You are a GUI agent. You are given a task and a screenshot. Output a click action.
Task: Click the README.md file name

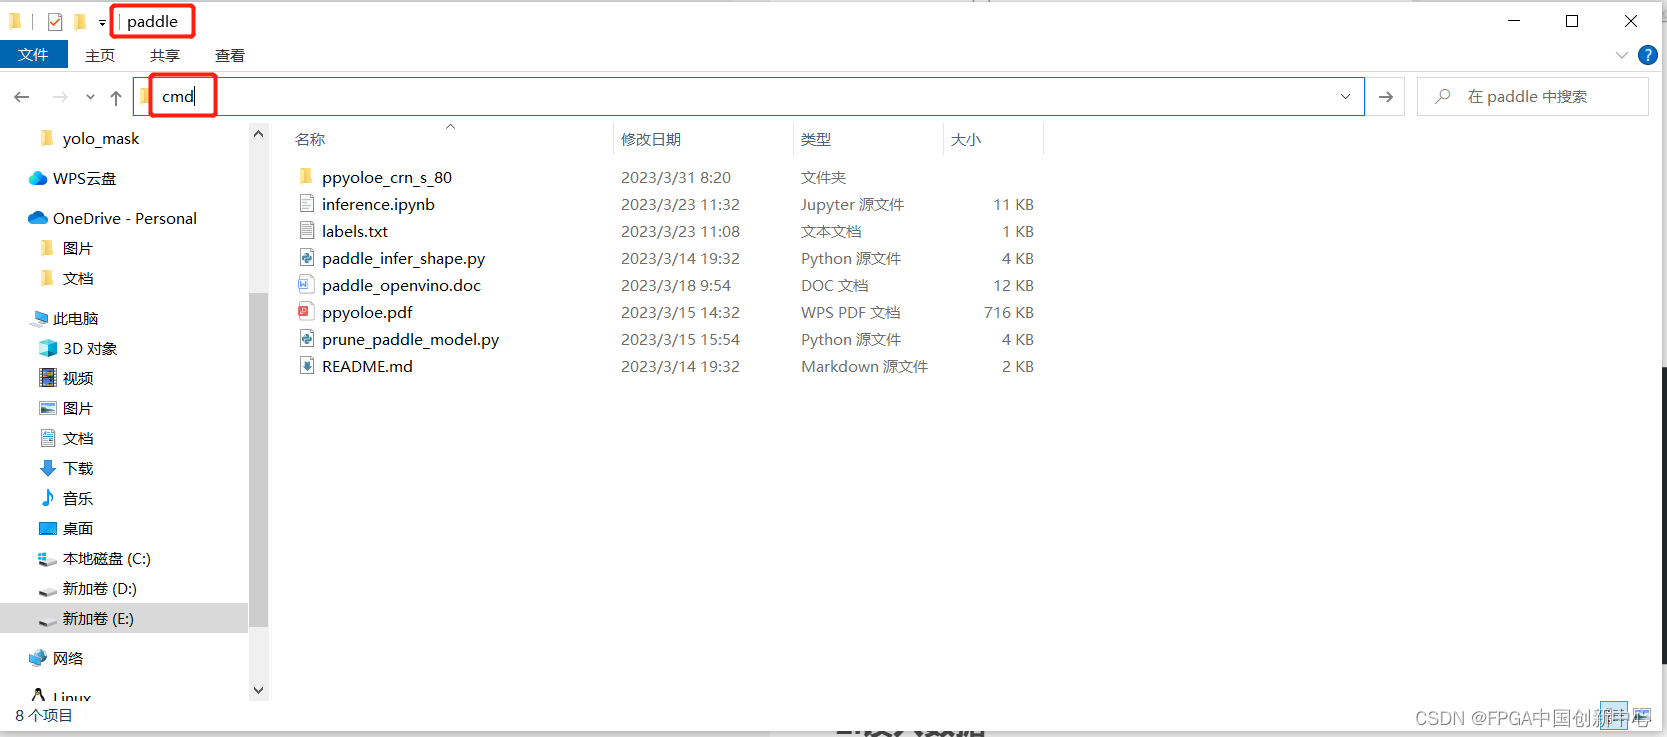click(x=367, y=366)
